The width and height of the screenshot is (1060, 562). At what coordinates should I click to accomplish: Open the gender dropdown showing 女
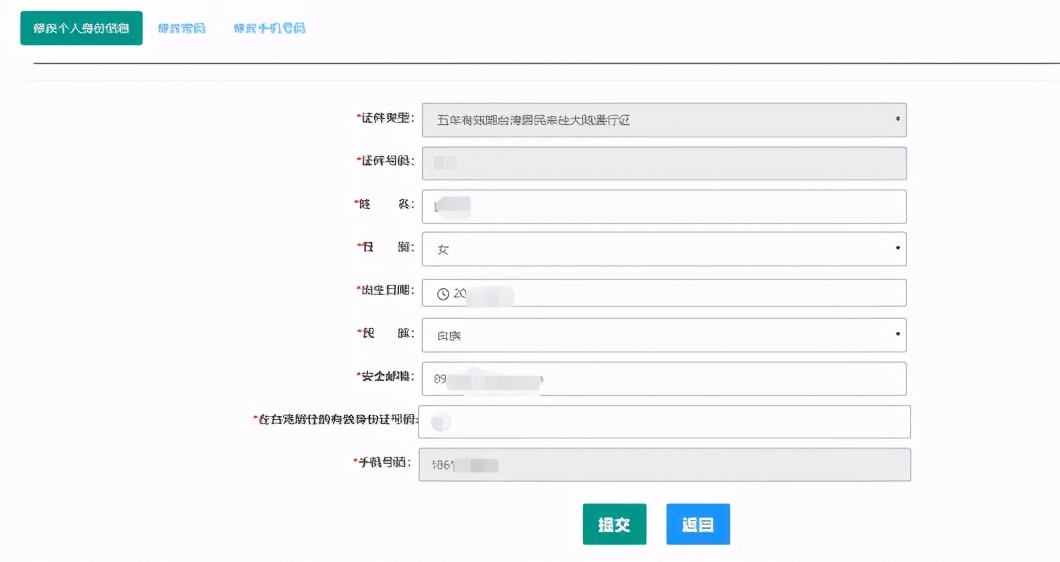coord(664,249)
